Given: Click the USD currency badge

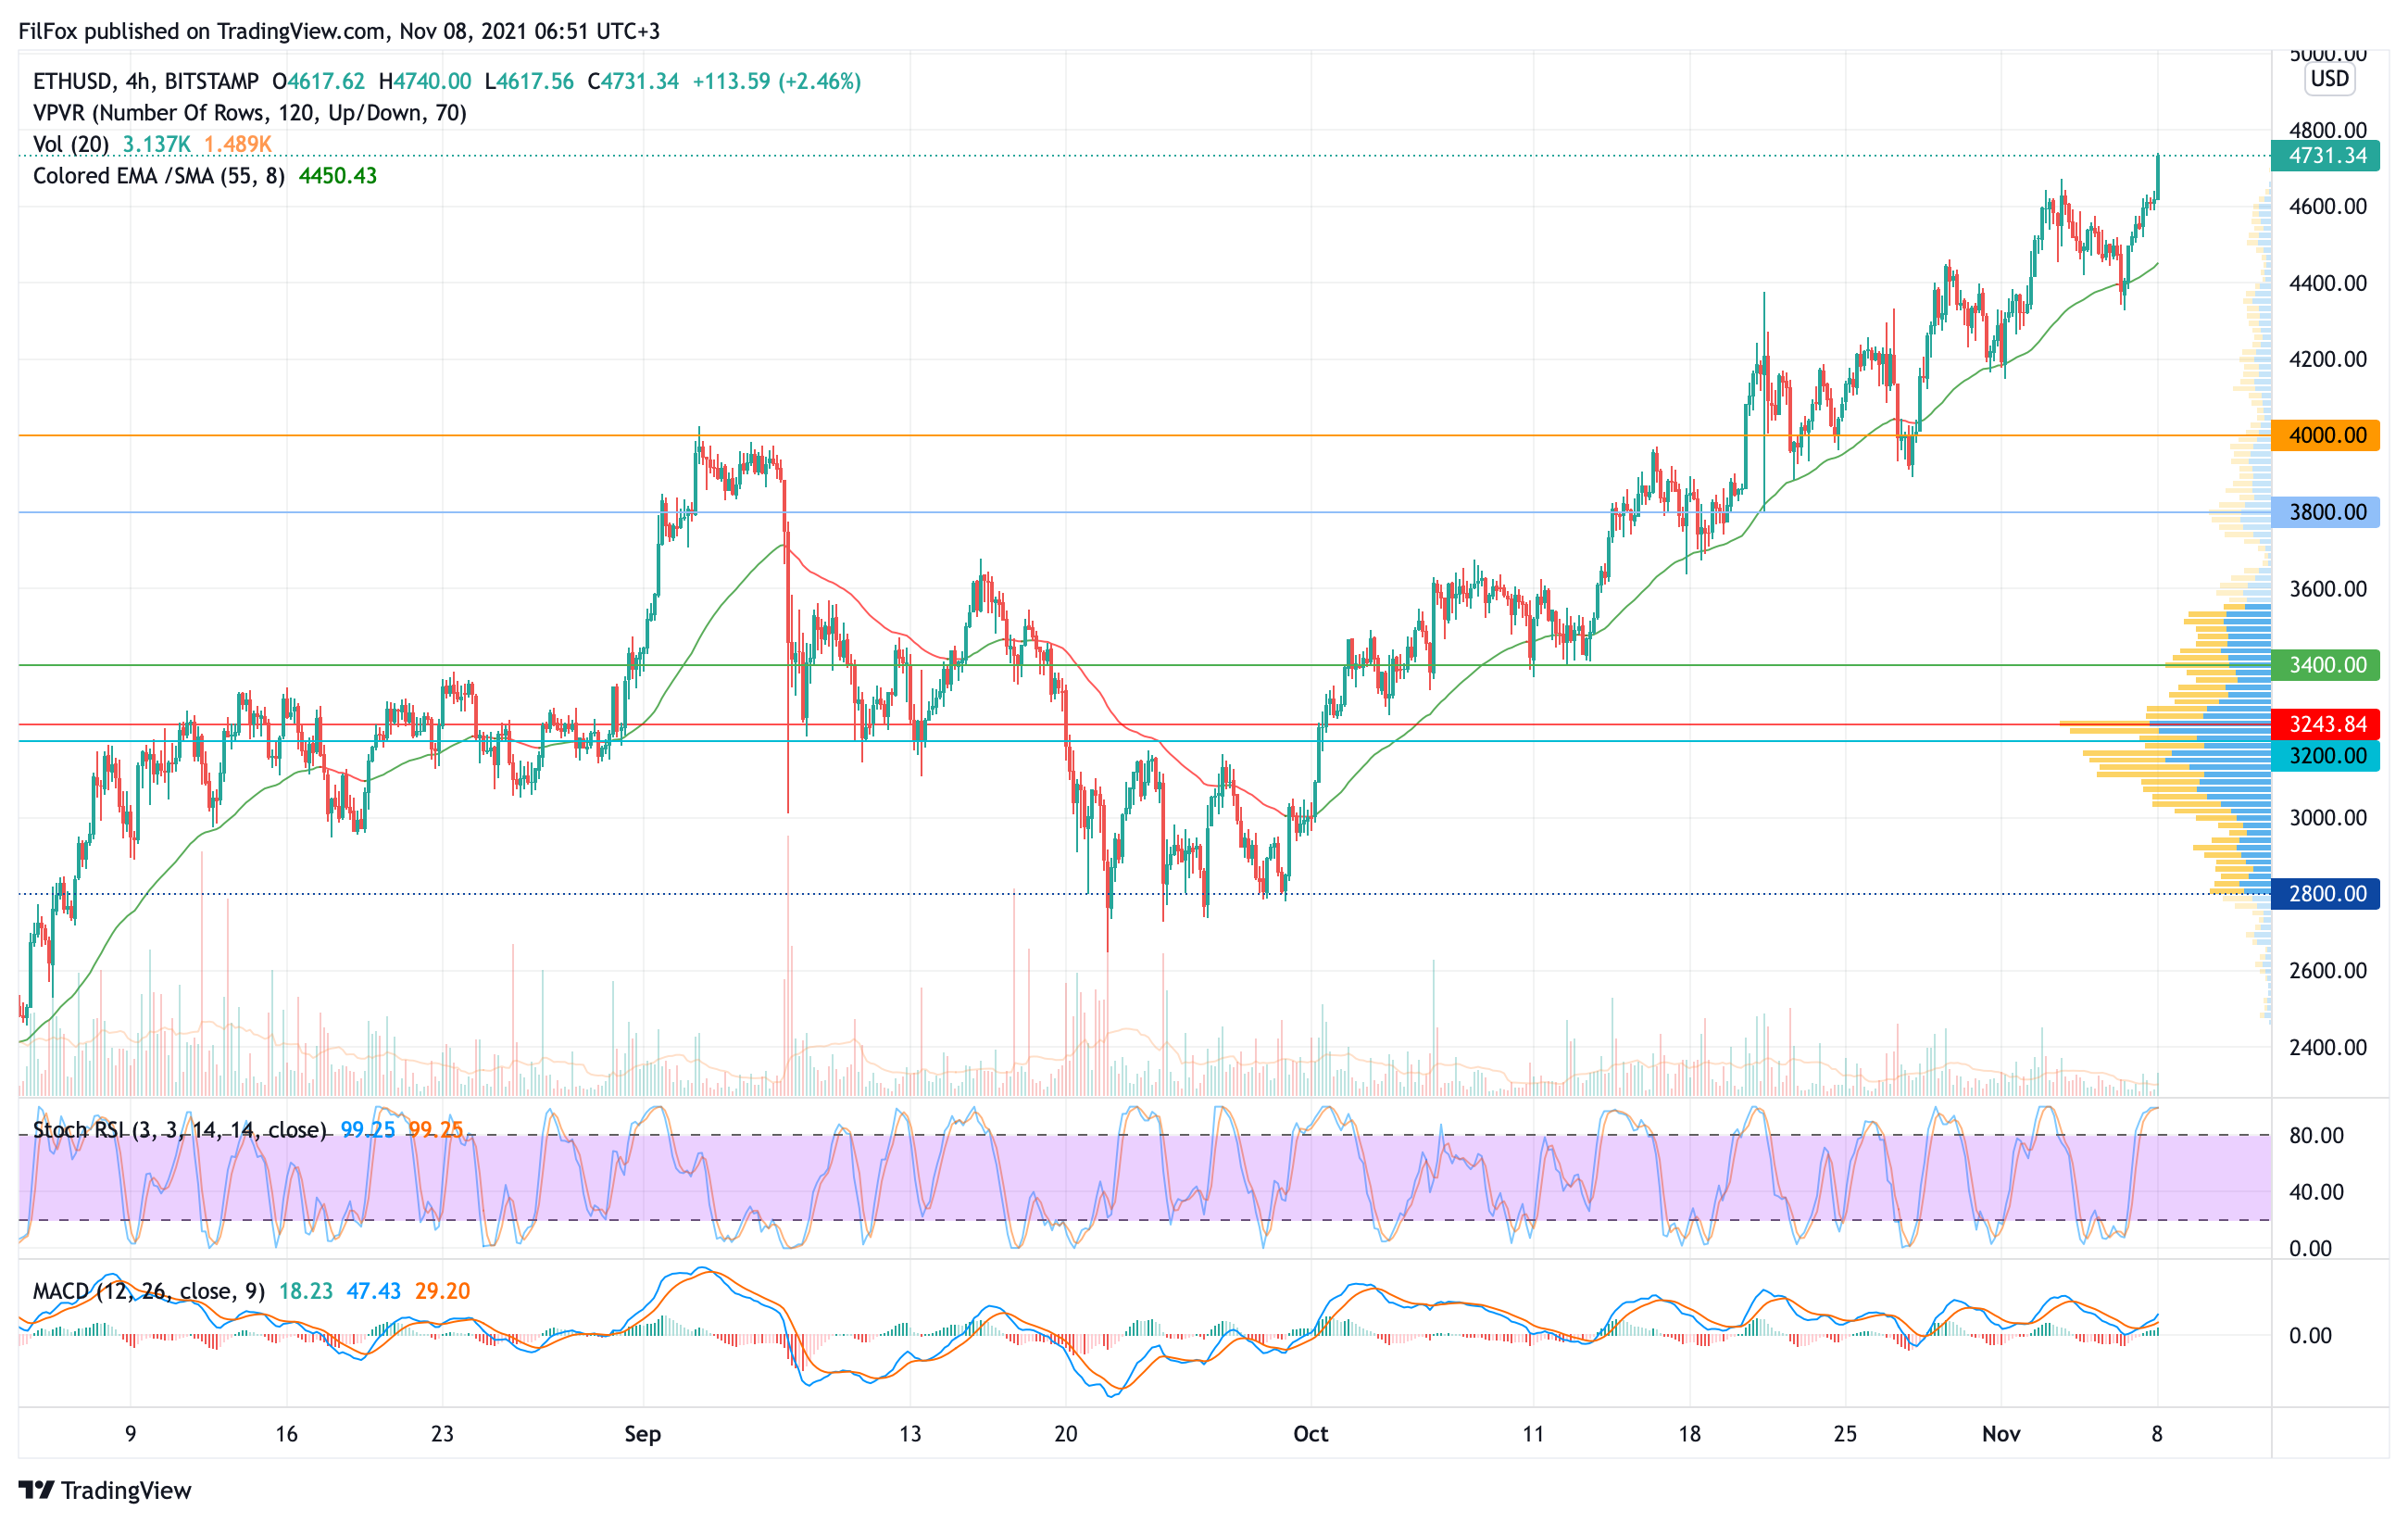Looking at the screenshot, I should [x=2329, y=79].
